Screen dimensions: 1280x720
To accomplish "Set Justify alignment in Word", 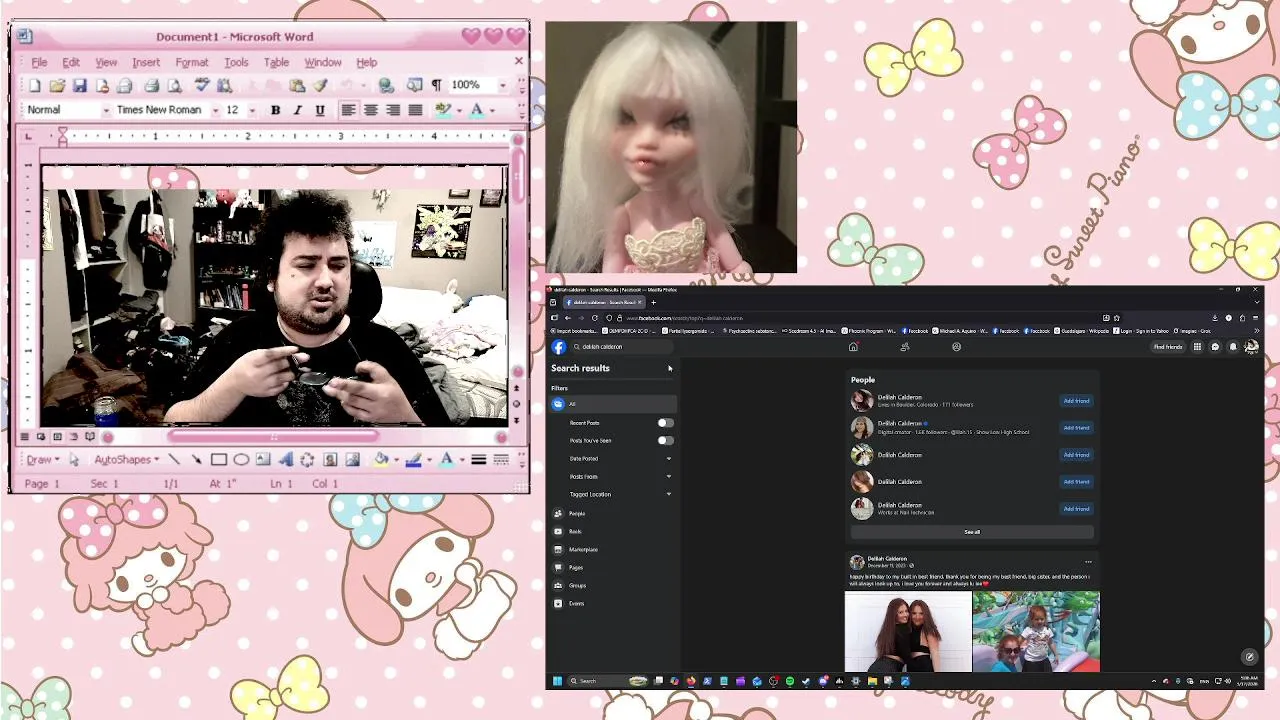I will pos(415,110).
